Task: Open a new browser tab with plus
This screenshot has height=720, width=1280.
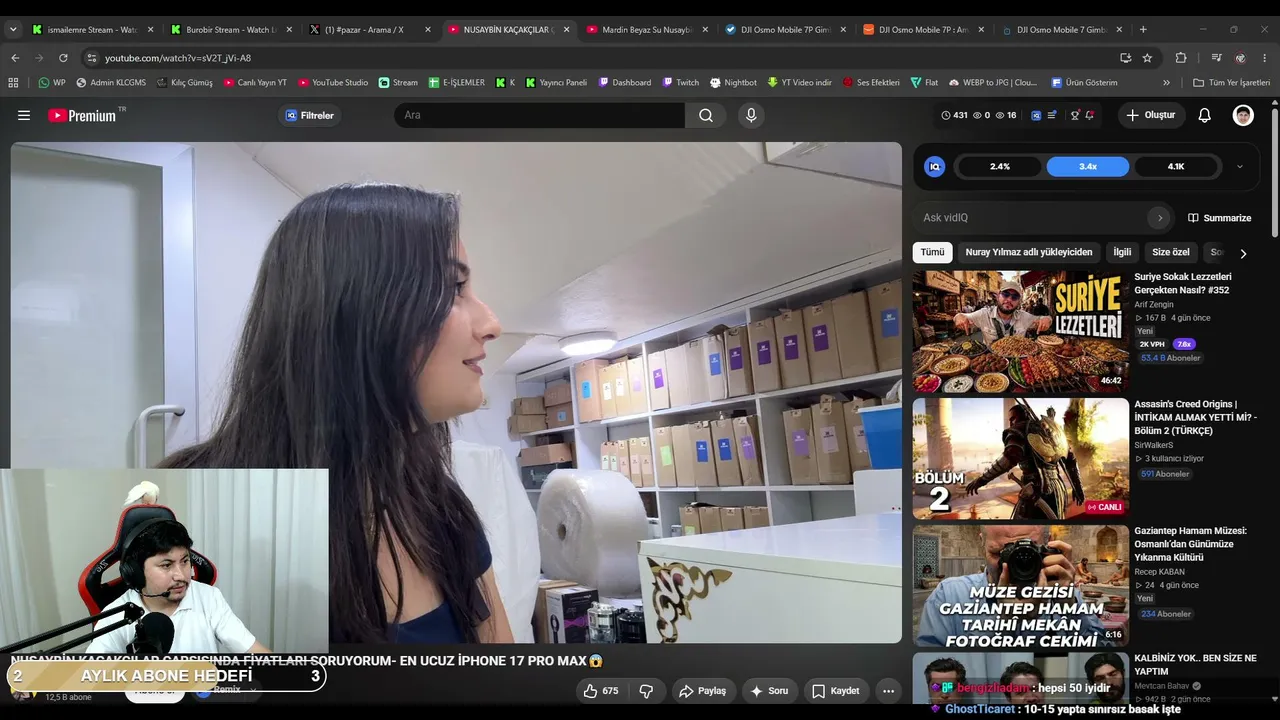Action: [x=1143, y=30]
